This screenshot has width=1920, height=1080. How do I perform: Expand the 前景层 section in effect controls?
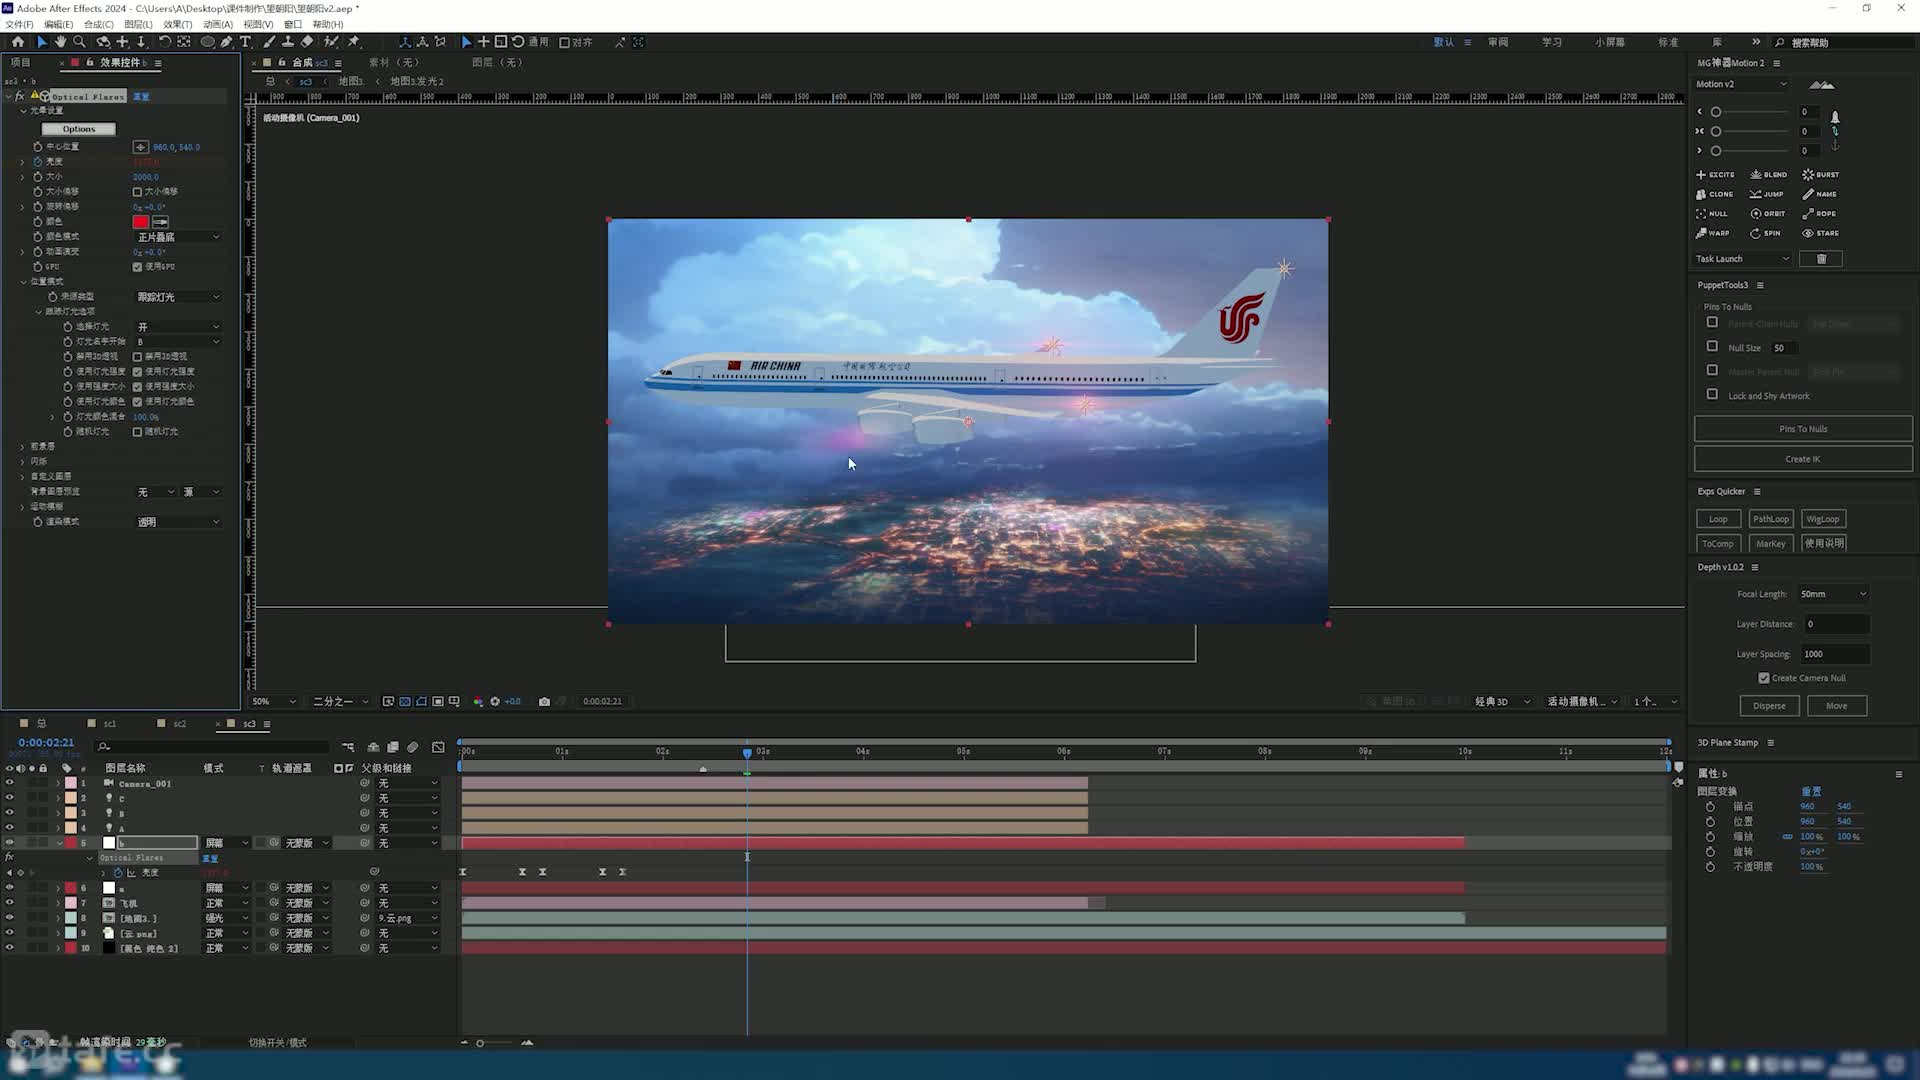23,446
